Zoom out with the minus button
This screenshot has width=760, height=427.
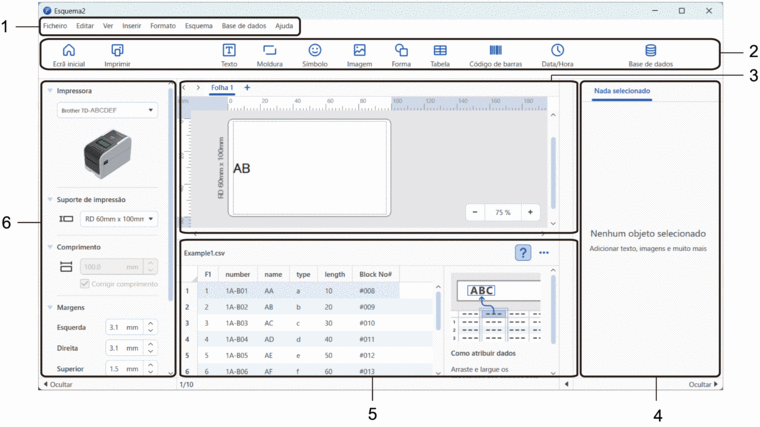[475, 212]
